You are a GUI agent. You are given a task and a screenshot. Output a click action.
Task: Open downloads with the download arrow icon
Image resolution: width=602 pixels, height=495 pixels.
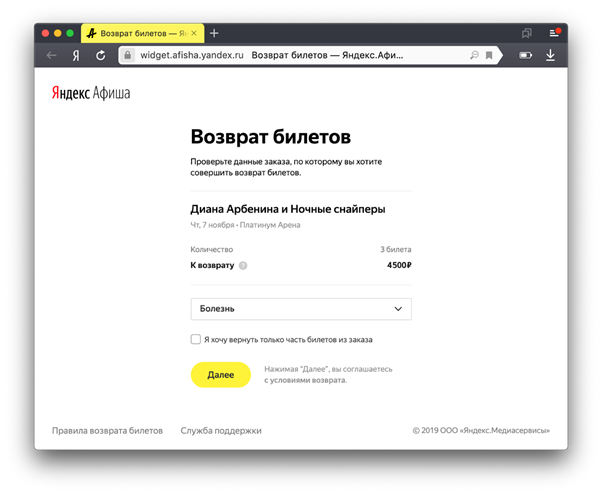click(550, 55)
